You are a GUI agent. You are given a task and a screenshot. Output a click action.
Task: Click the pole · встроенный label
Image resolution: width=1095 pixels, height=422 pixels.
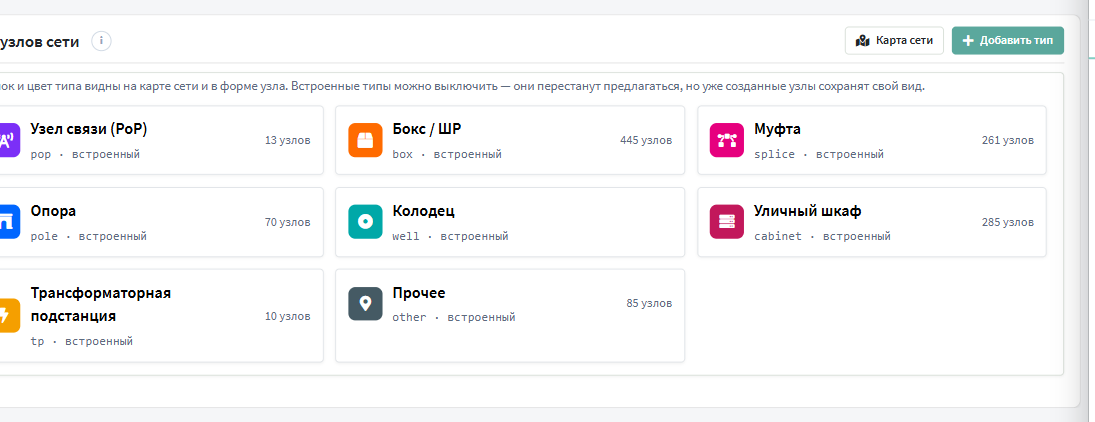[89, 236]
